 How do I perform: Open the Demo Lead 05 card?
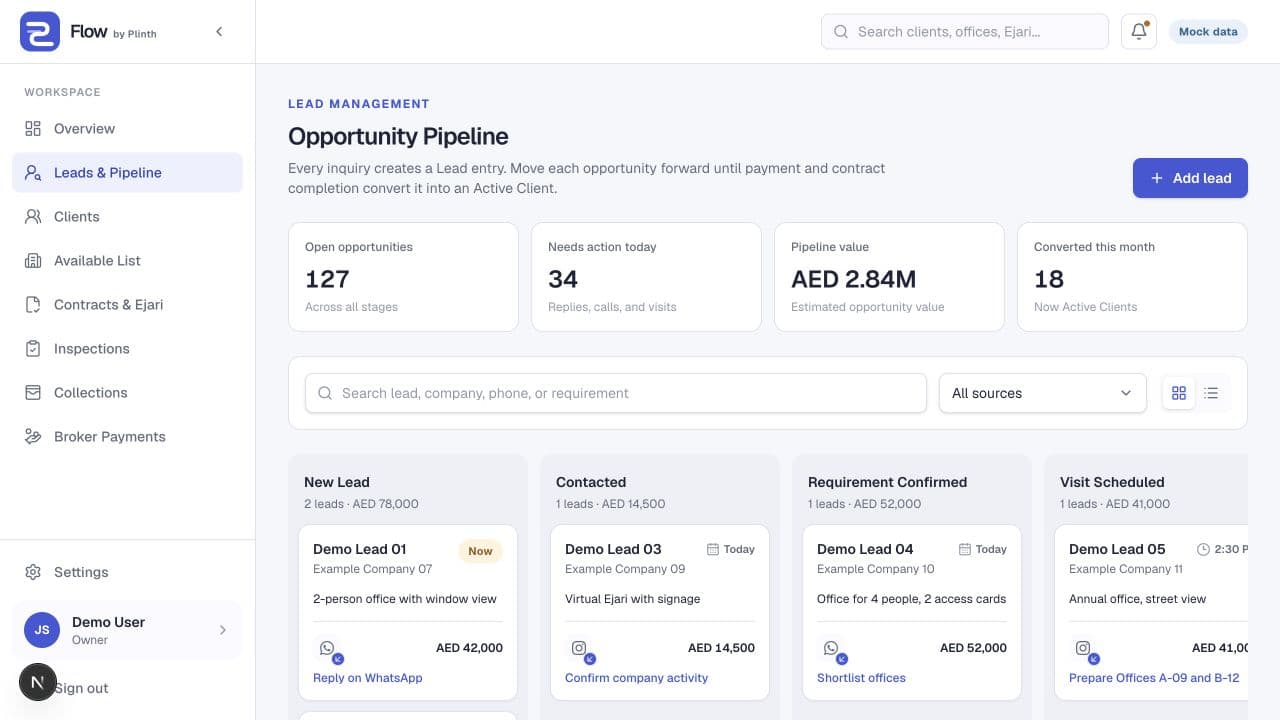click(1152, 612)
